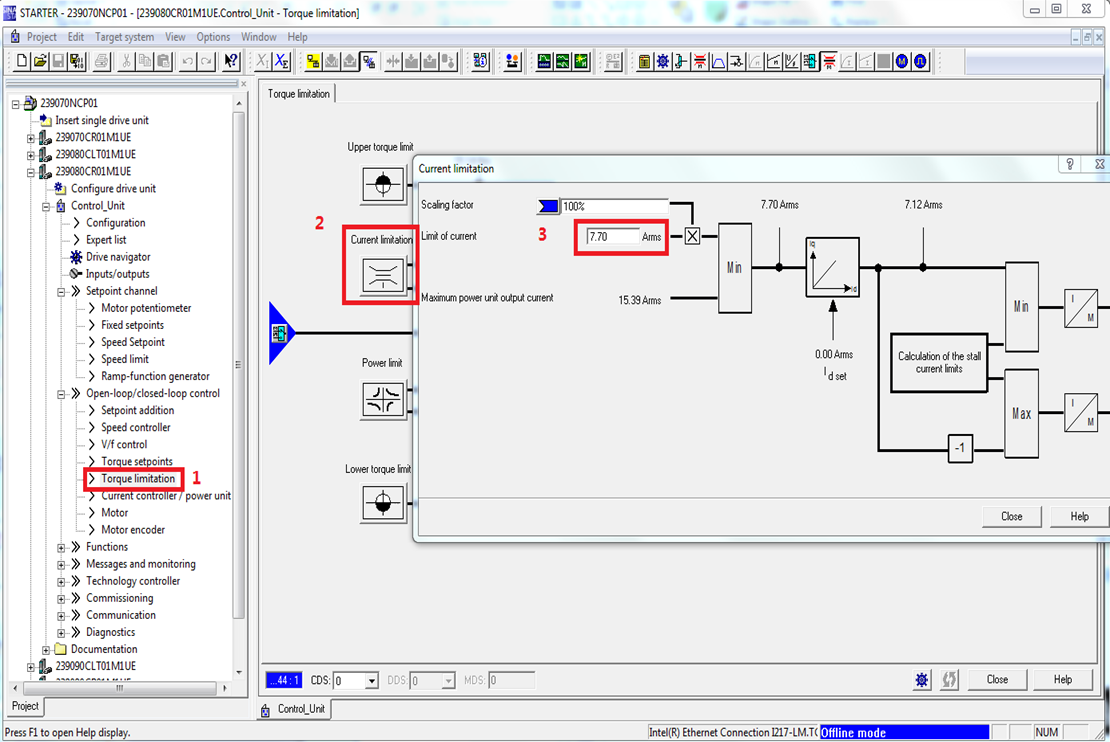Collapse the Setpoint channel tree node
Image resolution: width=1110 pixels, height=742 pixels.
61,291
